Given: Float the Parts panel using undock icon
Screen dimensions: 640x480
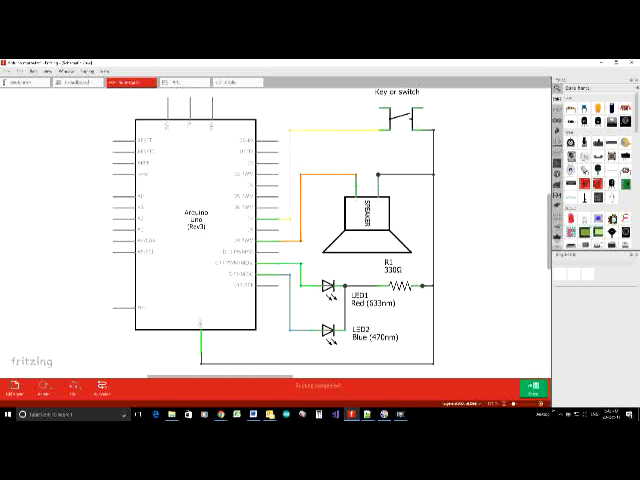Looking at the screenshot, I should 631,80.
